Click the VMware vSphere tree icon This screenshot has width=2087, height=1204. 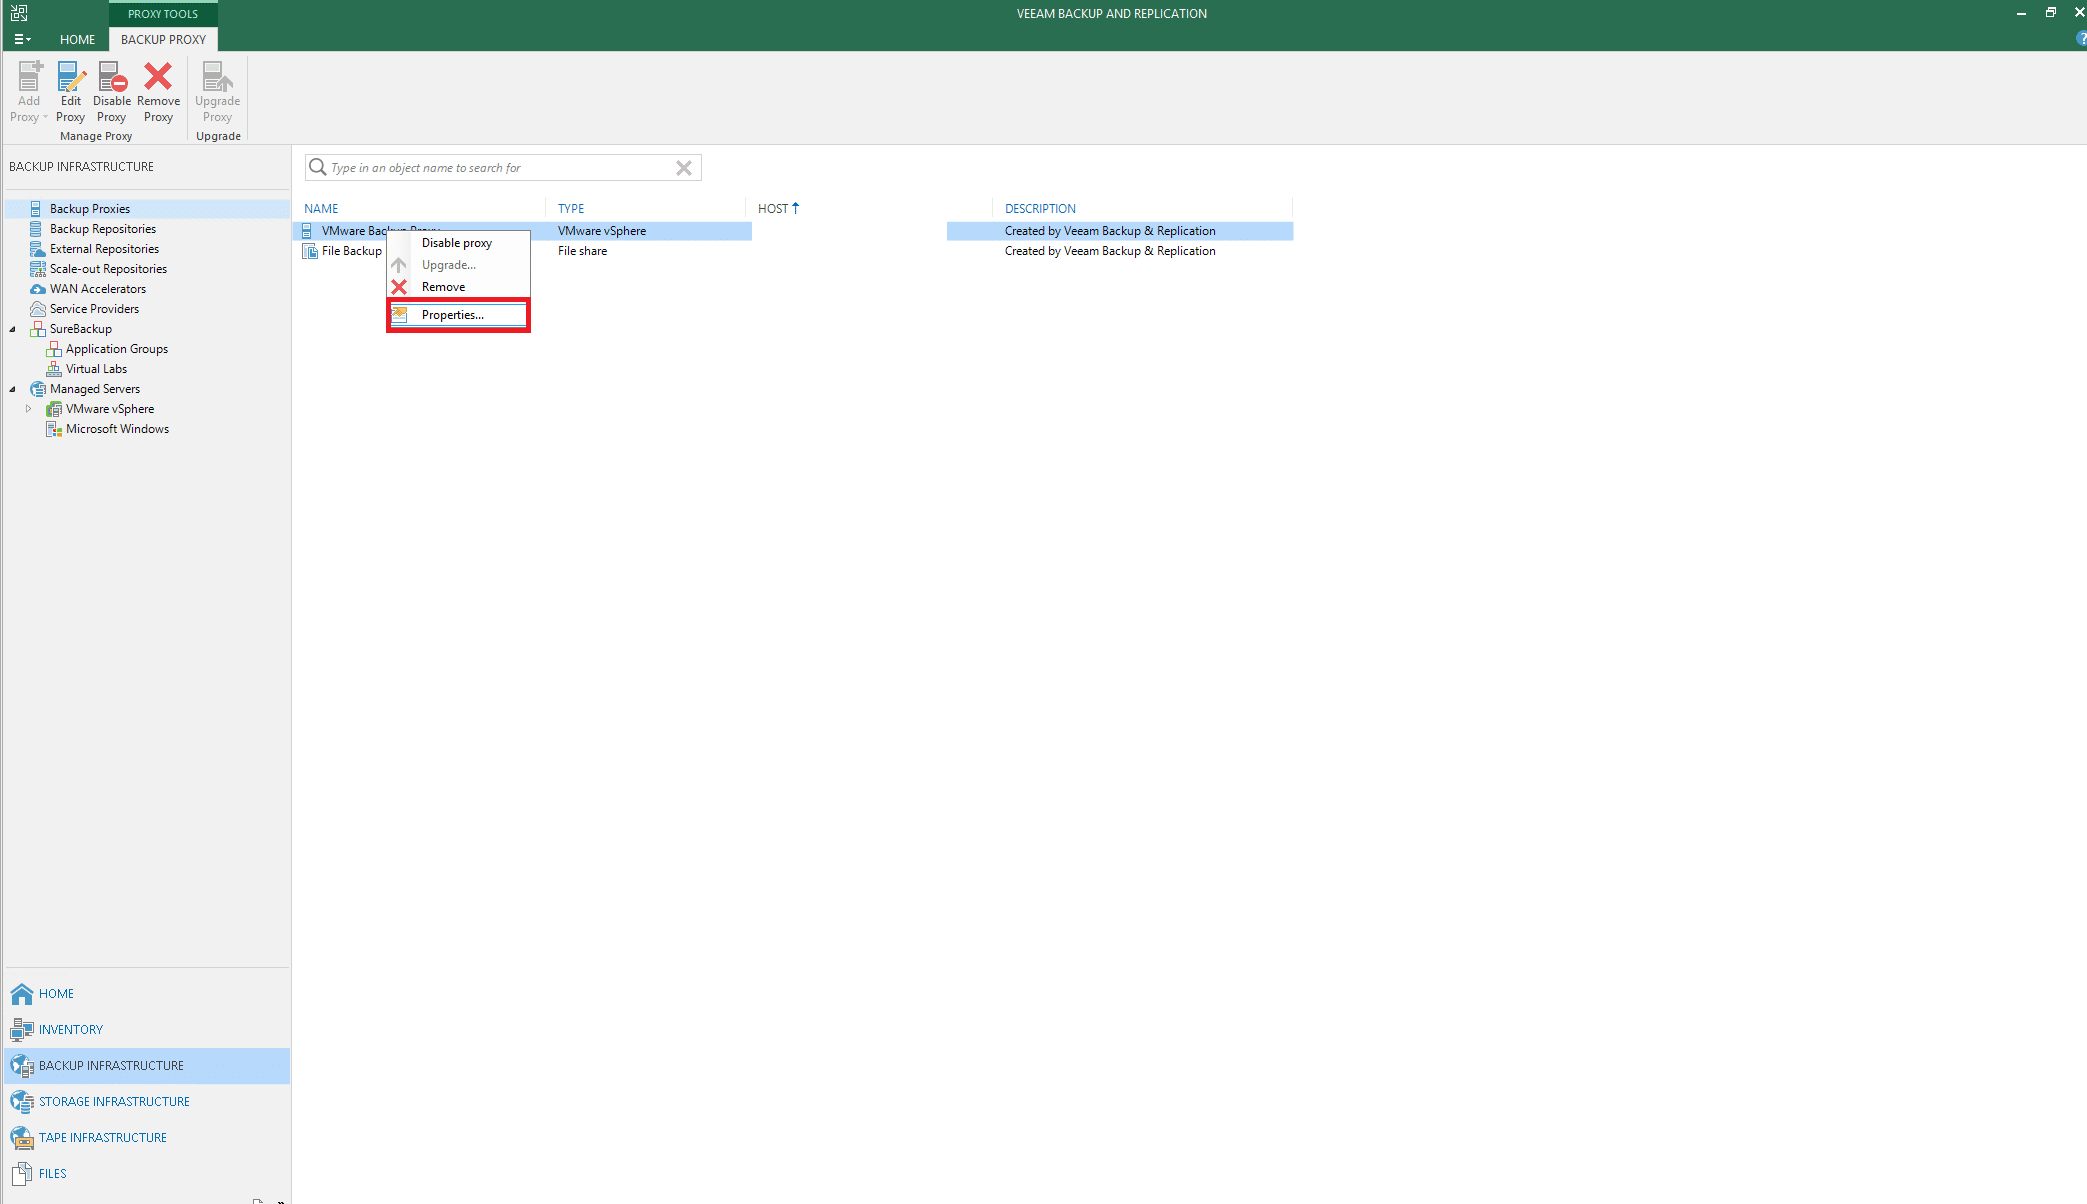(x=55, y=409)
